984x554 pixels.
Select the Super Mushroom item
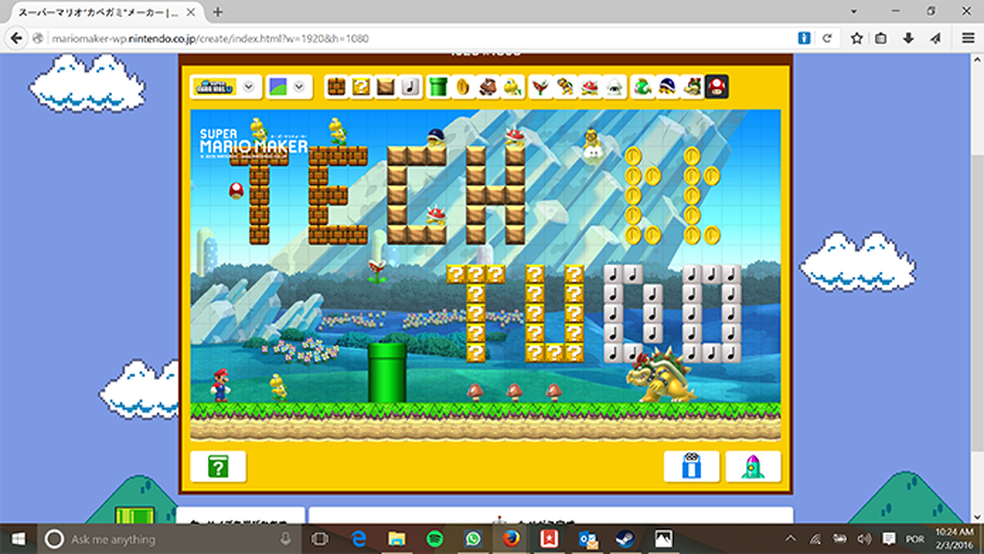pyautogui.click(x=717, y=87)
